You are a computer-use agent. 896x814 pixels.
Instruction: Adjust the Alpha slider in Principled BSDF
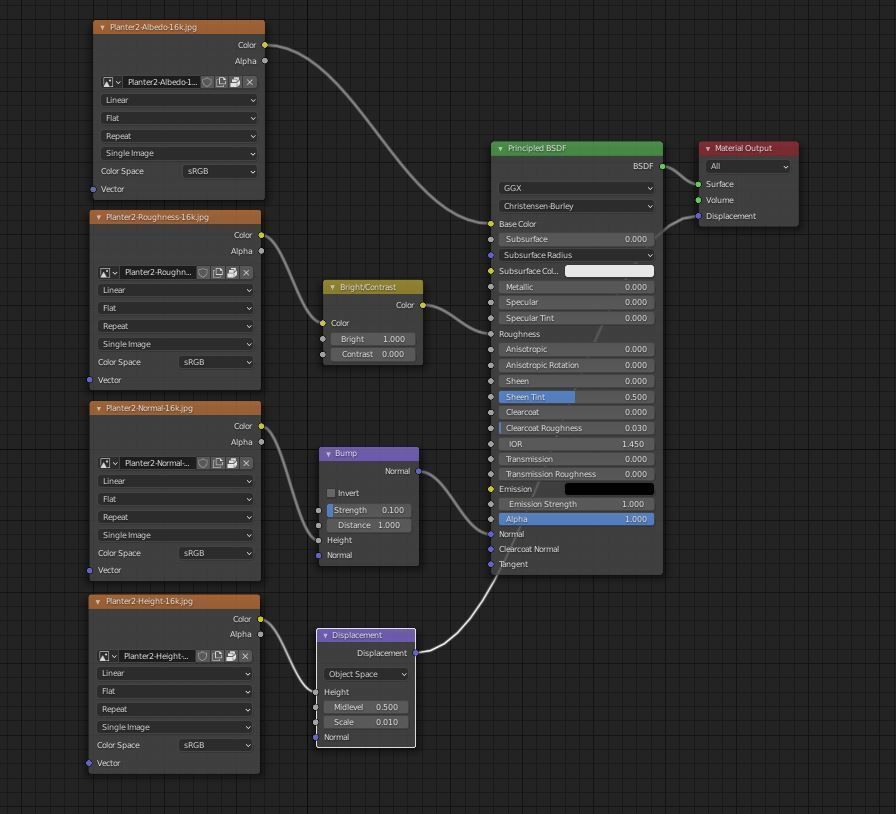click(x=577, y=519)
